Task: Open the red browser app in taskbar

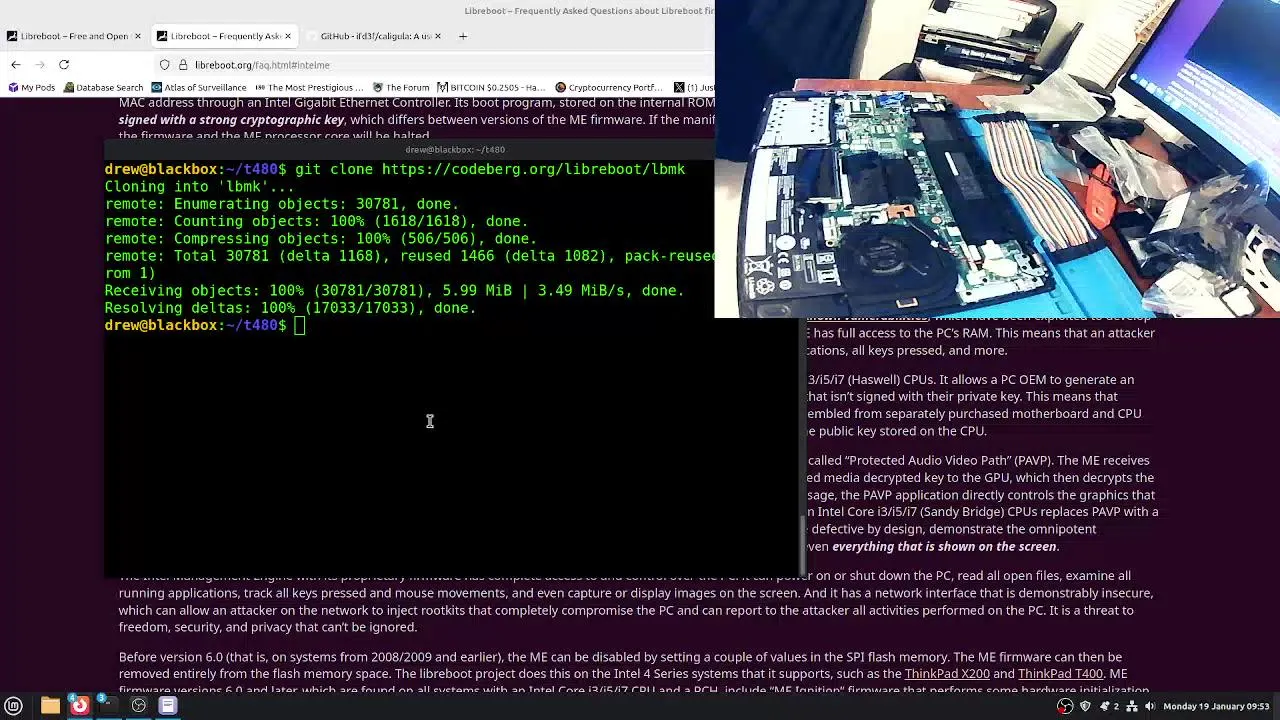Action: click(79, 706)
